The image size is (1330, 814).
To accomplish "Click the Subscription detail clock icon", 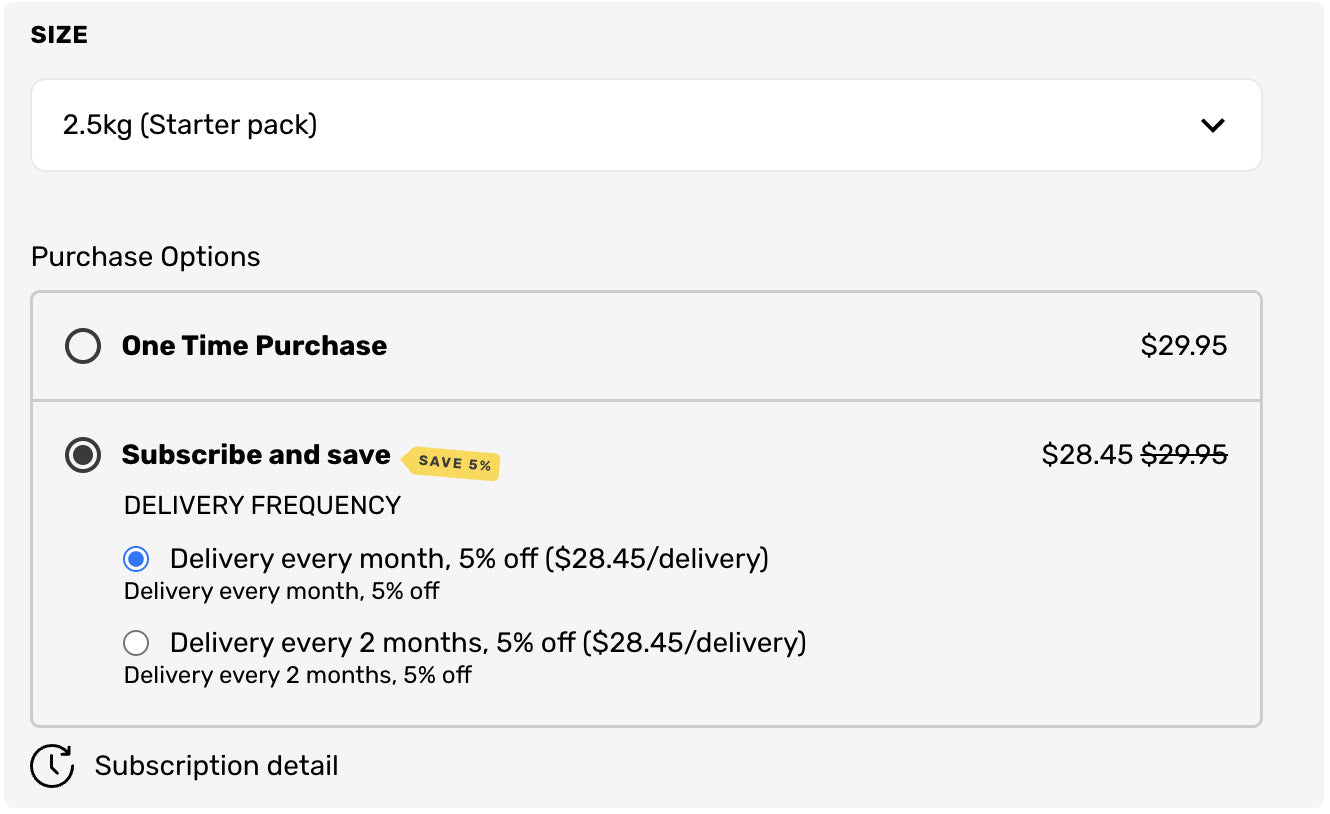I will pyautogui.click(x=52, y=766).
